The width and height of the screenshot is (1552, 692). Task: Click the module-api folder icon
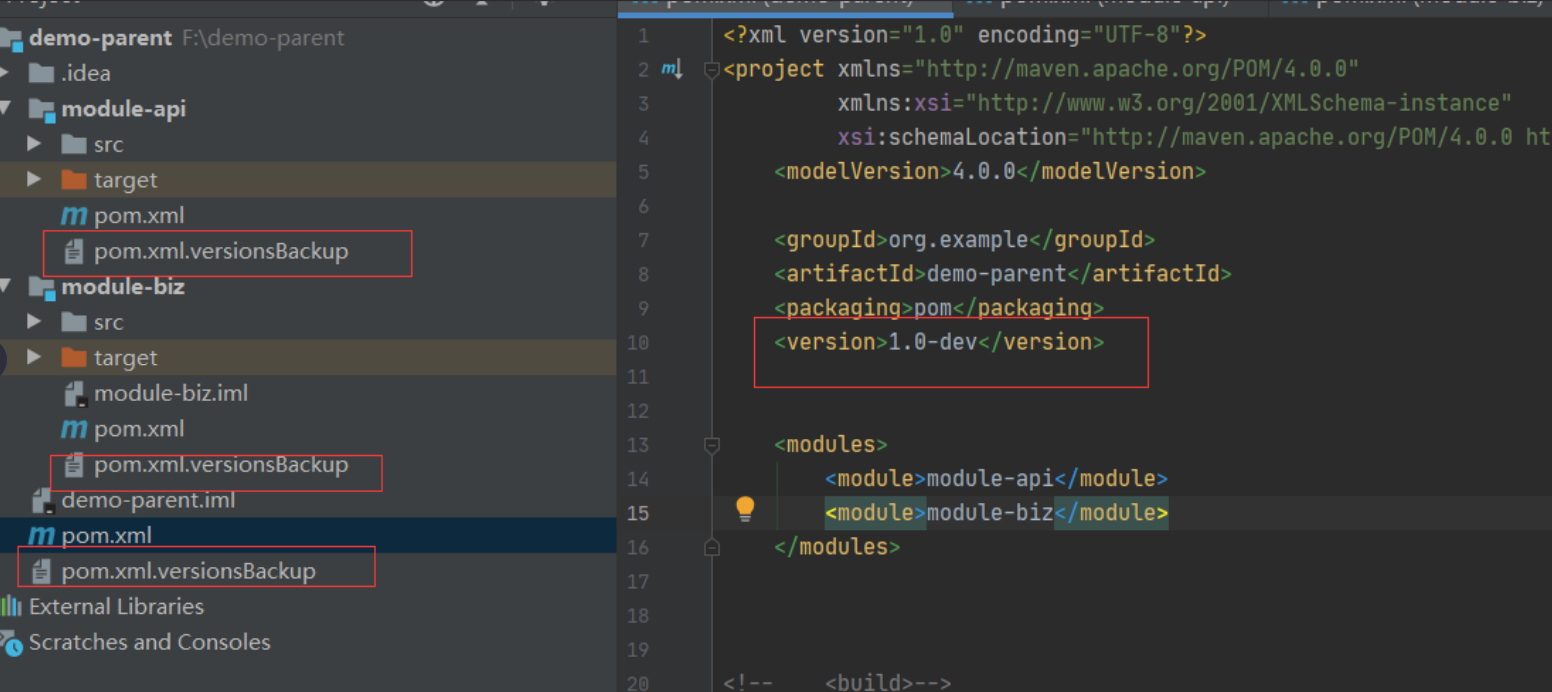(41, 109)
